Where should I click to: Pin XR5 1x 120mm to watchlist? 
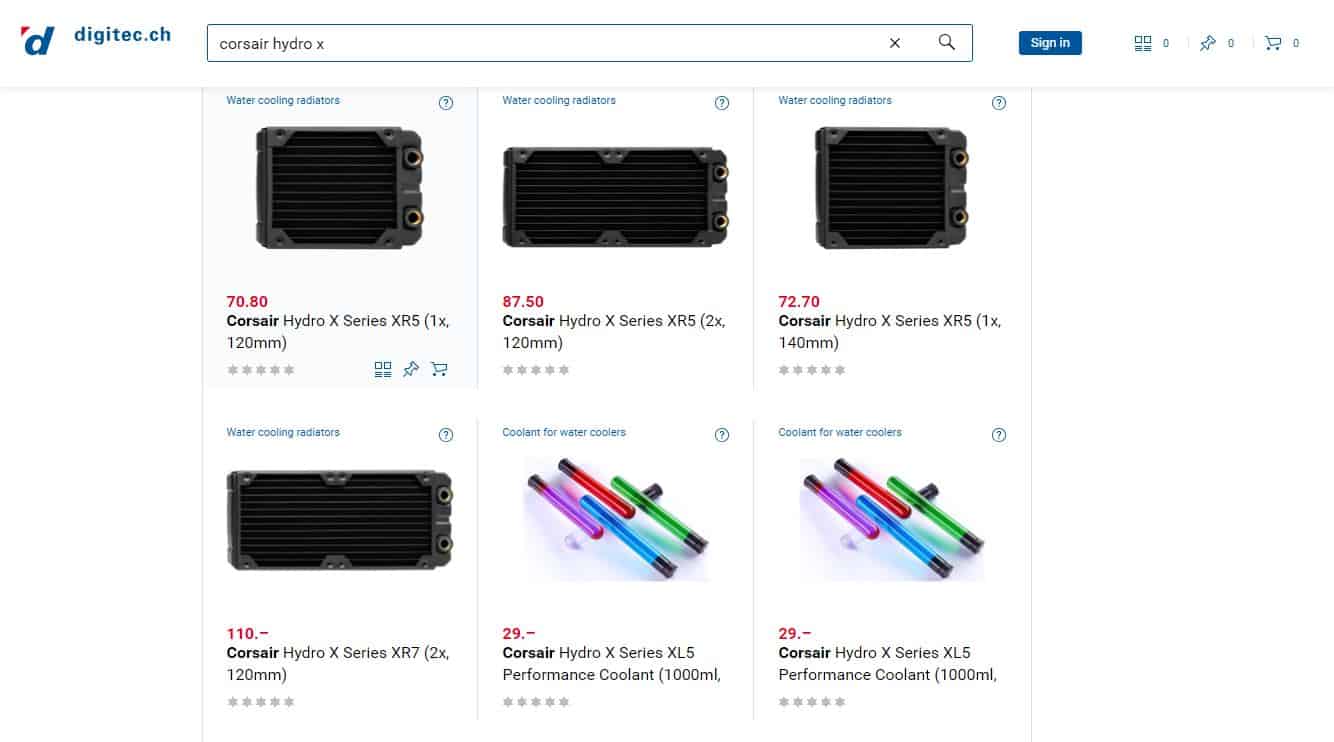(411, 370)
